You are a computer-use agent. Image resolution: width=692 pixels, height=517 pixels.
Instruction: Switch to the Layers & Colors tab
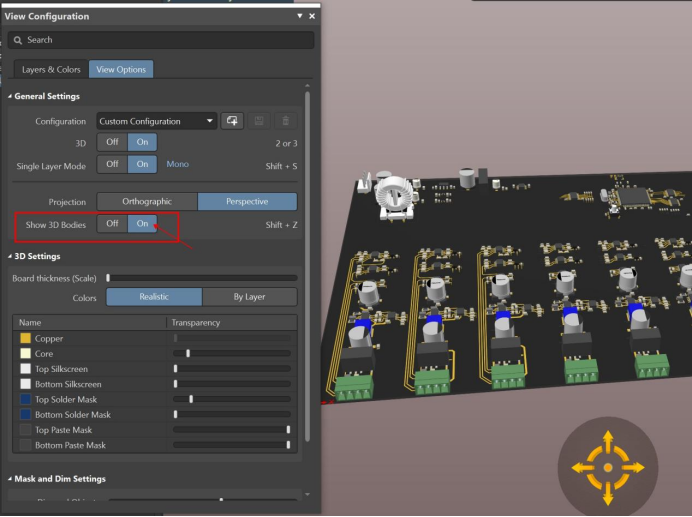click(51, 70)
